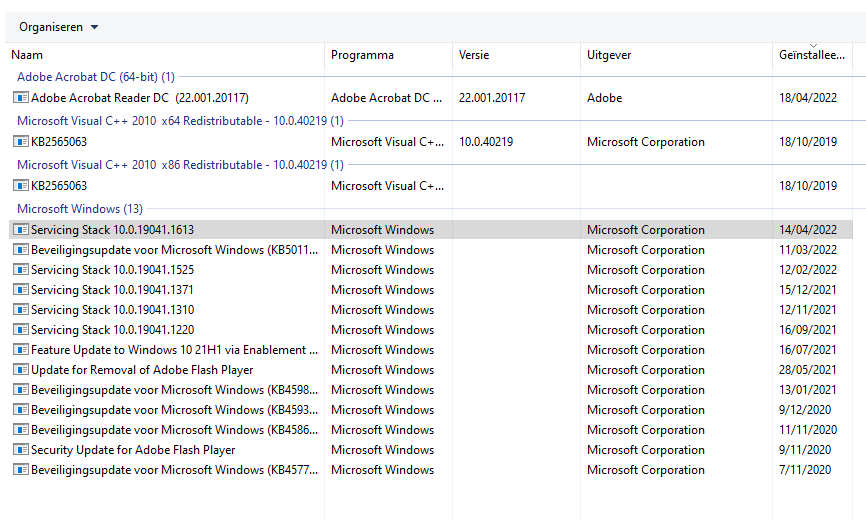Image resolution: width=866 pixels, height=520 pixels.
Task: Click the Servicing Stack 10.0.19041.1613 icon
Action: pyautogui.click(x=21, y=230)
